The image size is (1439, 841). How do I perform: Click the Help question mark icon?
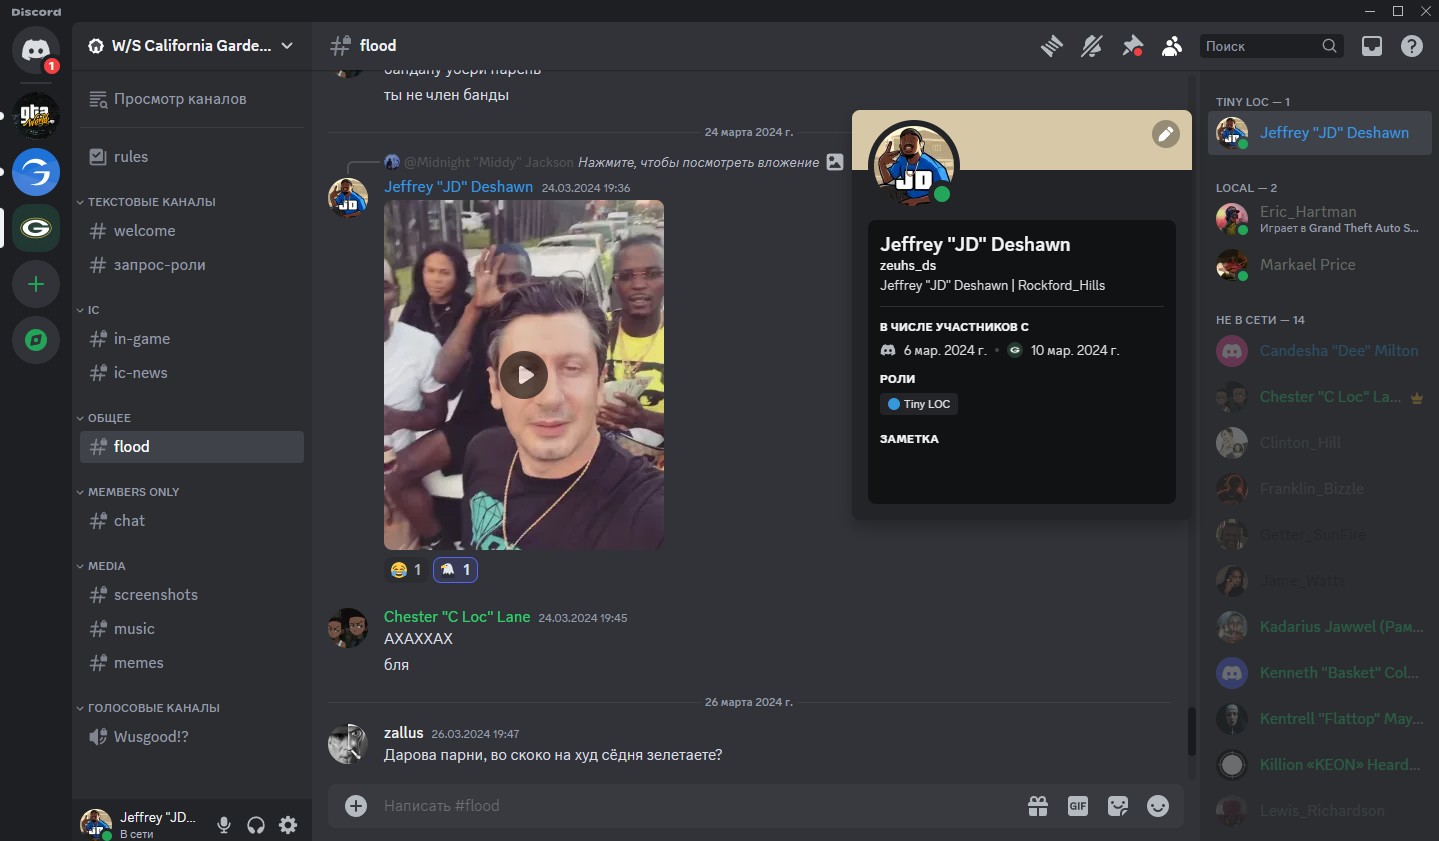pyautogui.click(x=1412, y=46)
